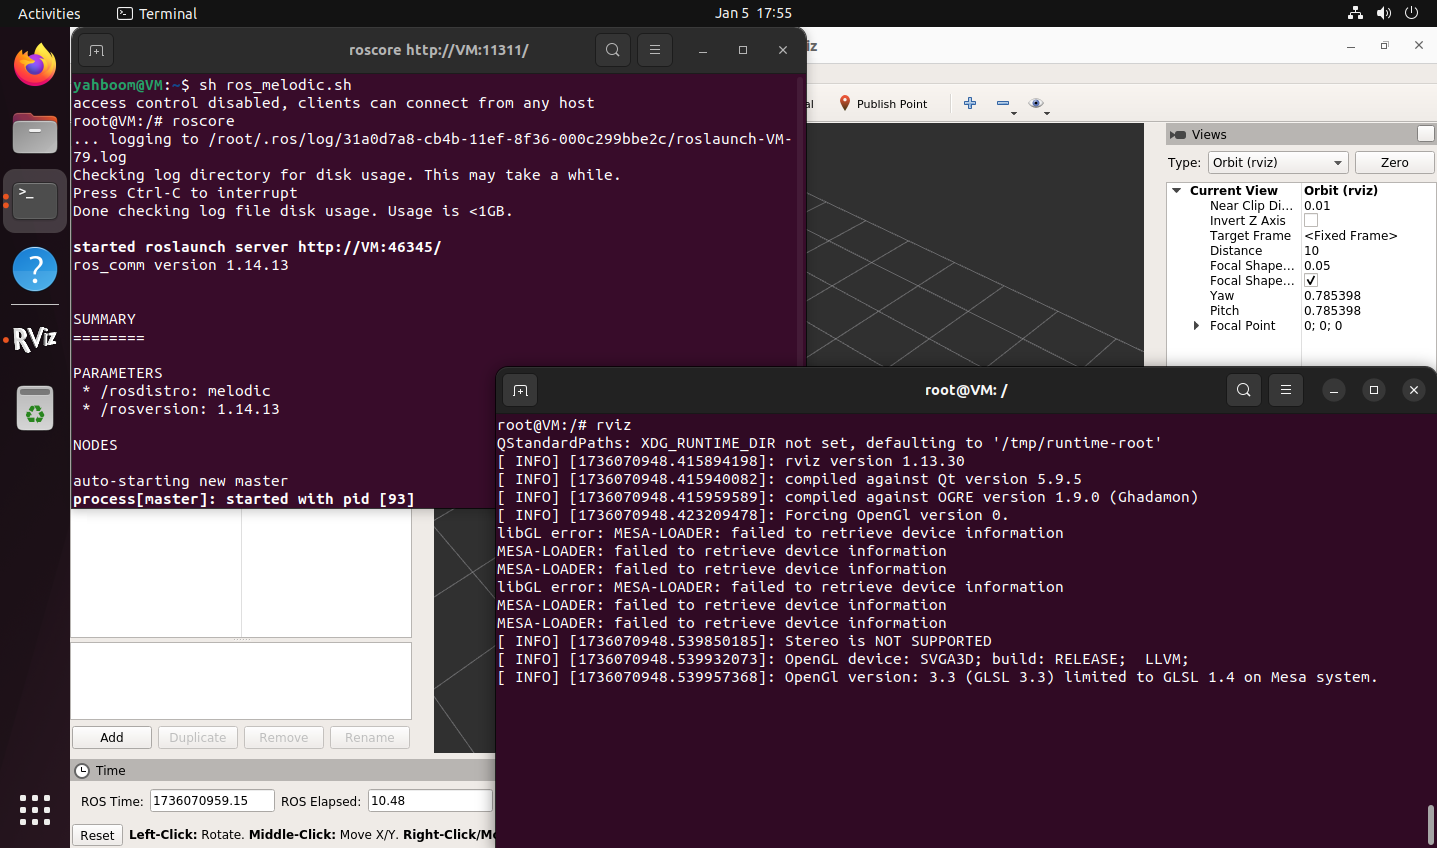This screenshot has height=848, width=1437.
Task: Open hamburger menu in root@VM terminal
Action: click(1286, 390)
